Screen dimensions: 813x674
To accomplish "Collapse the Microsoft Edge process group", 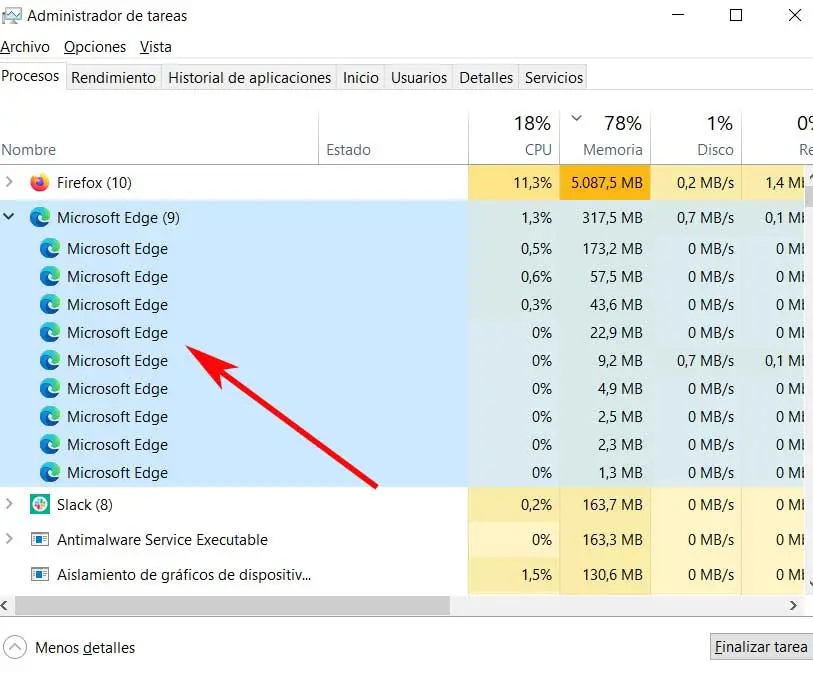I will pos(10,217).
